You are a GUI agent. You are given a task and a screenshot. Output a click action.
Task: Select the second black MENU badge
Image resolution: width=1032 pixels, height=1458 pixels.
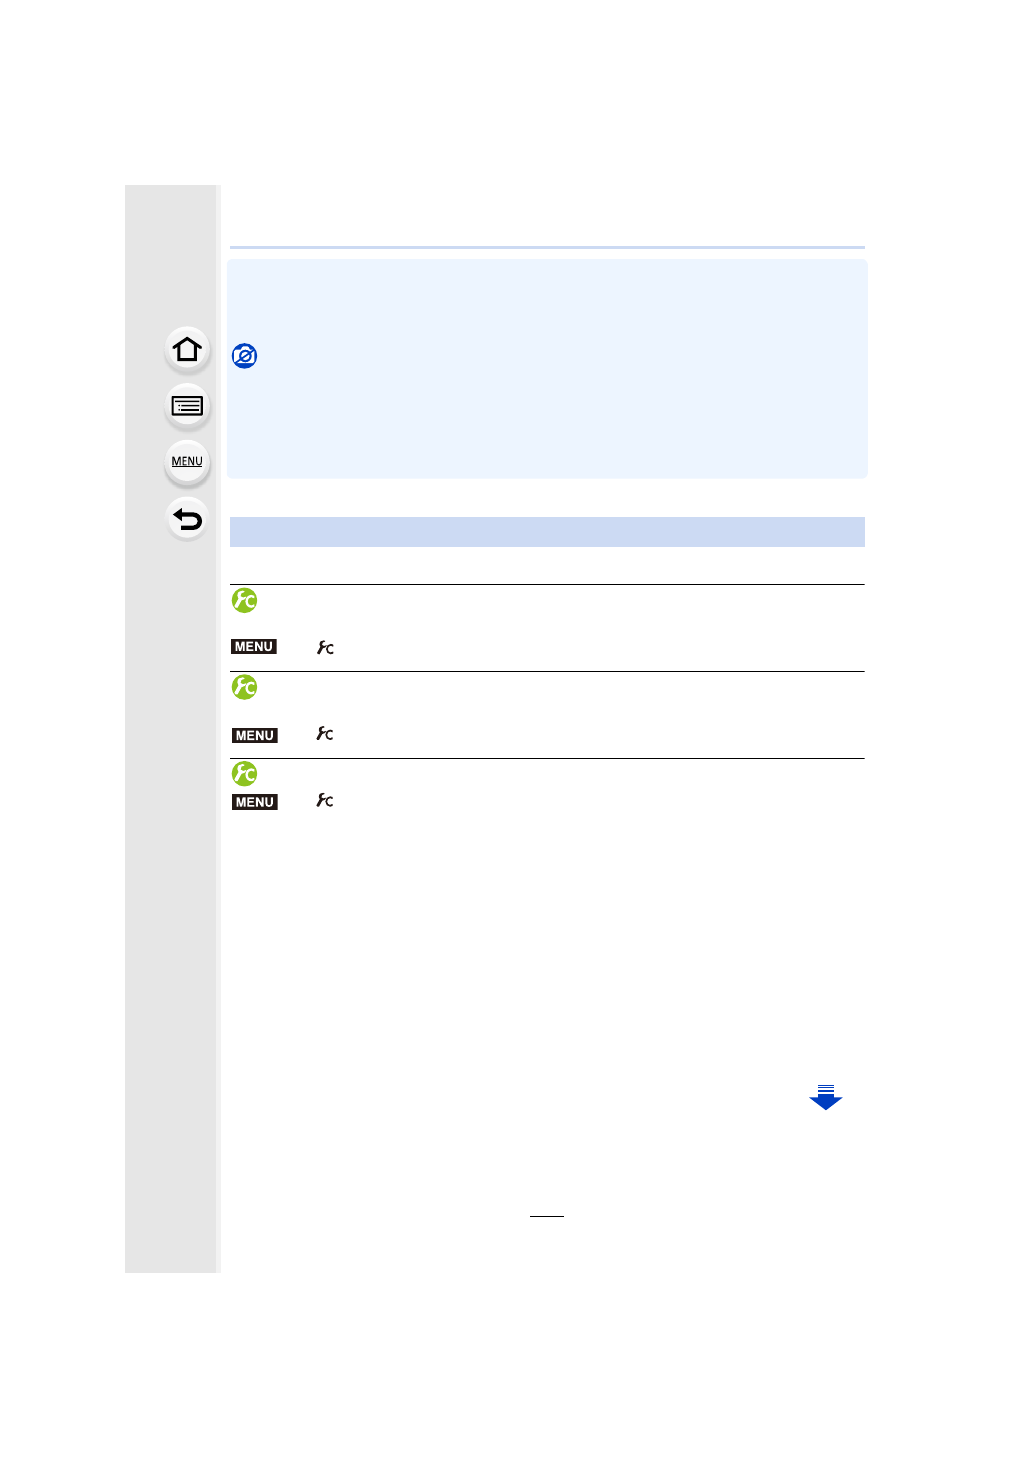[x=254, y=735]
